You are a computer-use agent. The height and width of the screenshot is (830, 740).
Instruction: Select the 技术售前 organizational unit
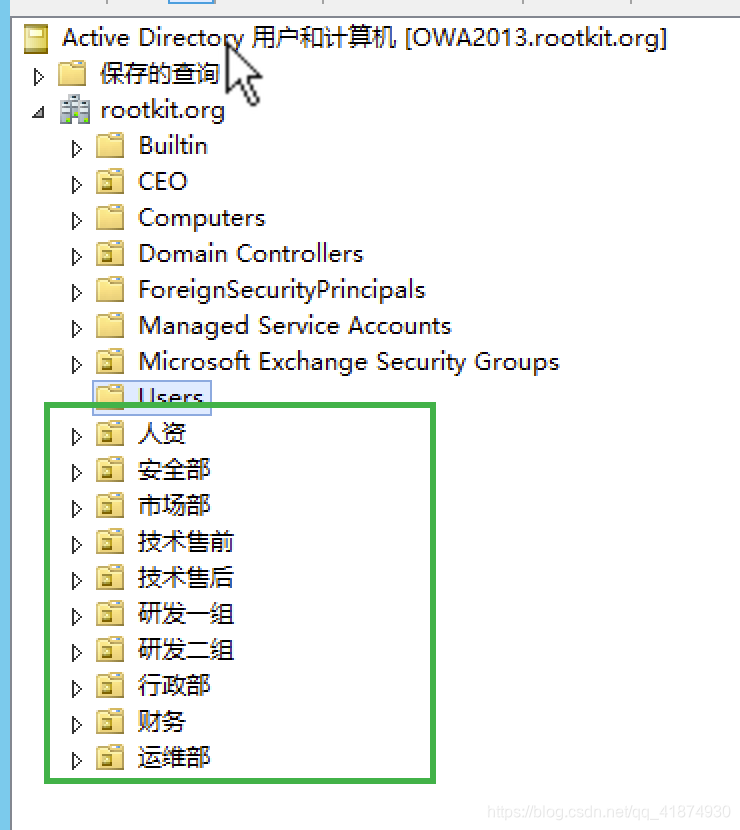click(186, 542)
